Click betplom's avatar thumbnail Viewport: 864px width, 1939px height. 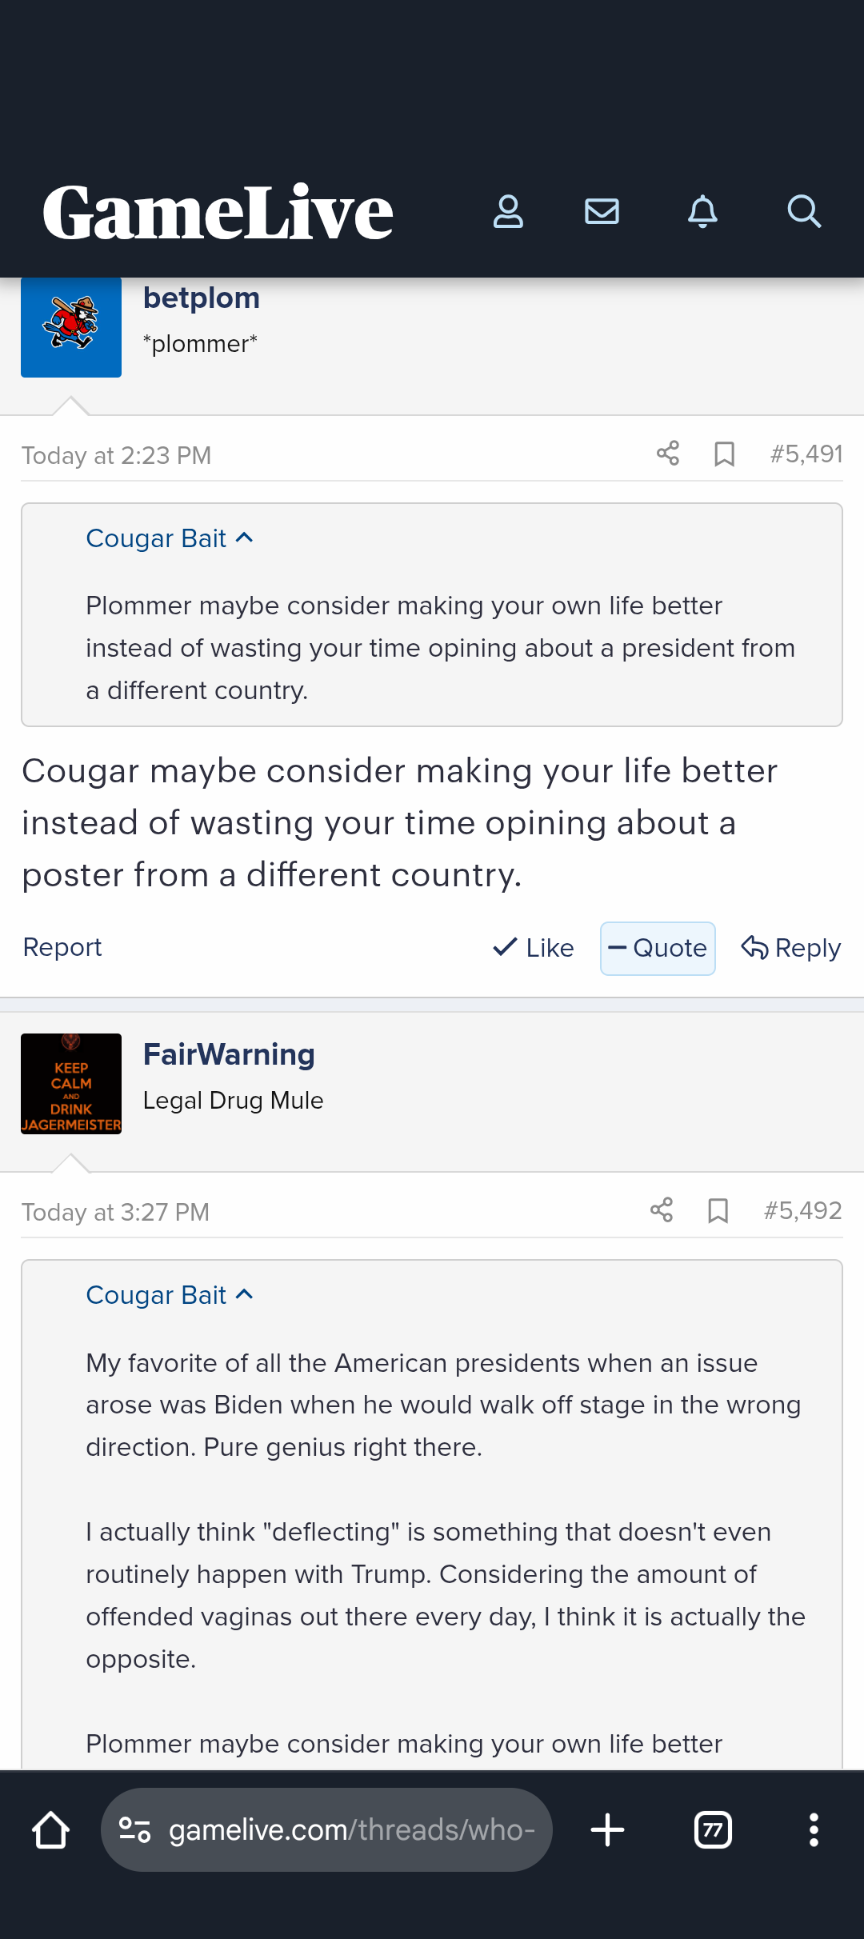[71, 327]
